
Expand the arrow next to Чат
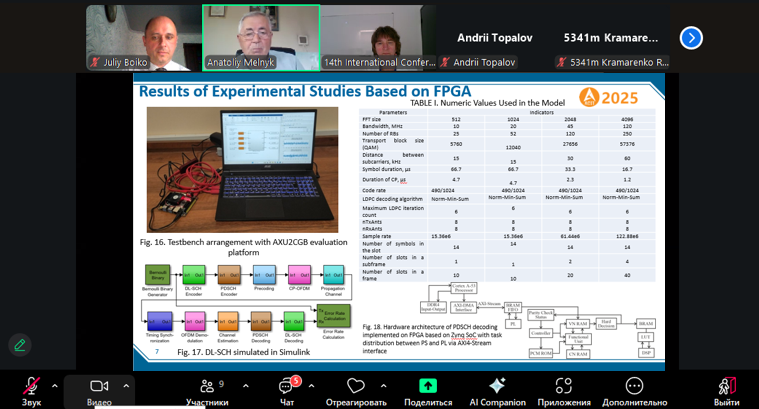pyautogui.click(x=311, y=385)
